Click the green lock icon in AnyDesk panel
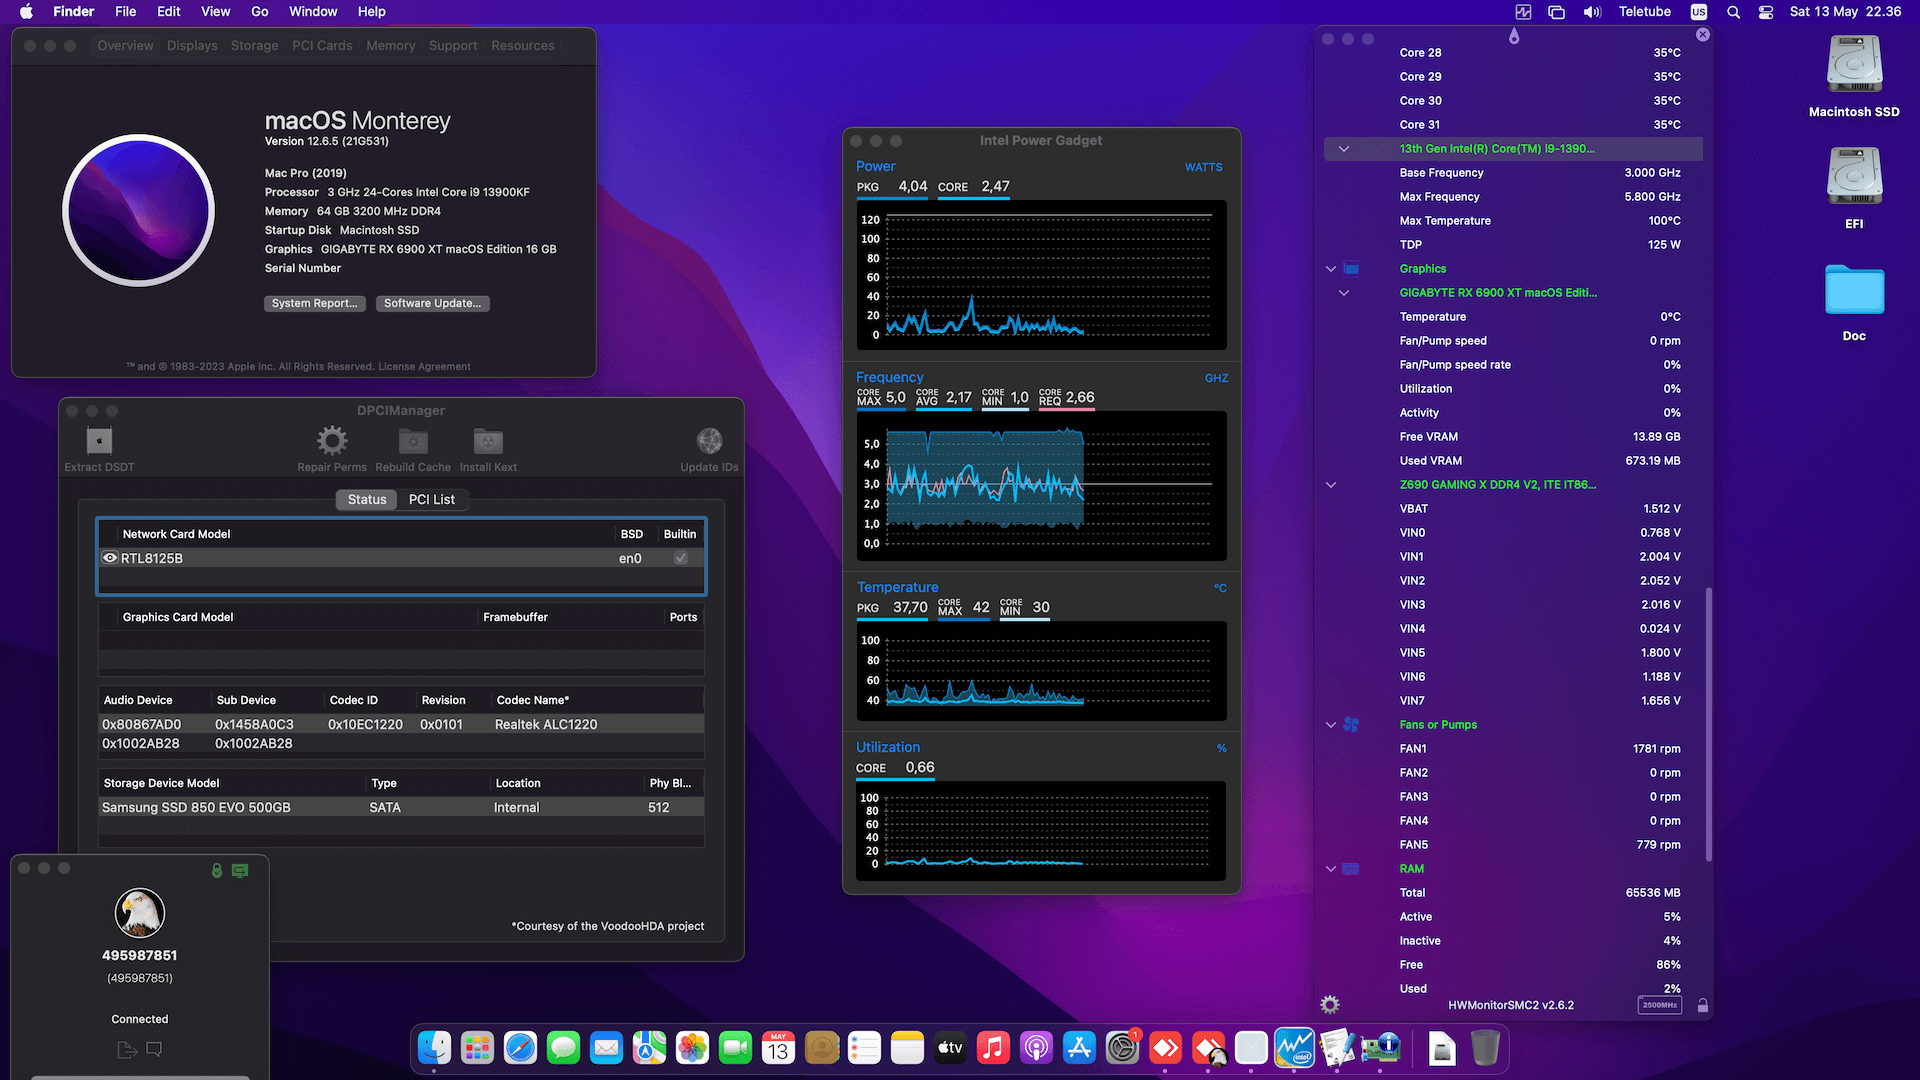Viewport: 1920px width, 1080px height. [217, 870]
